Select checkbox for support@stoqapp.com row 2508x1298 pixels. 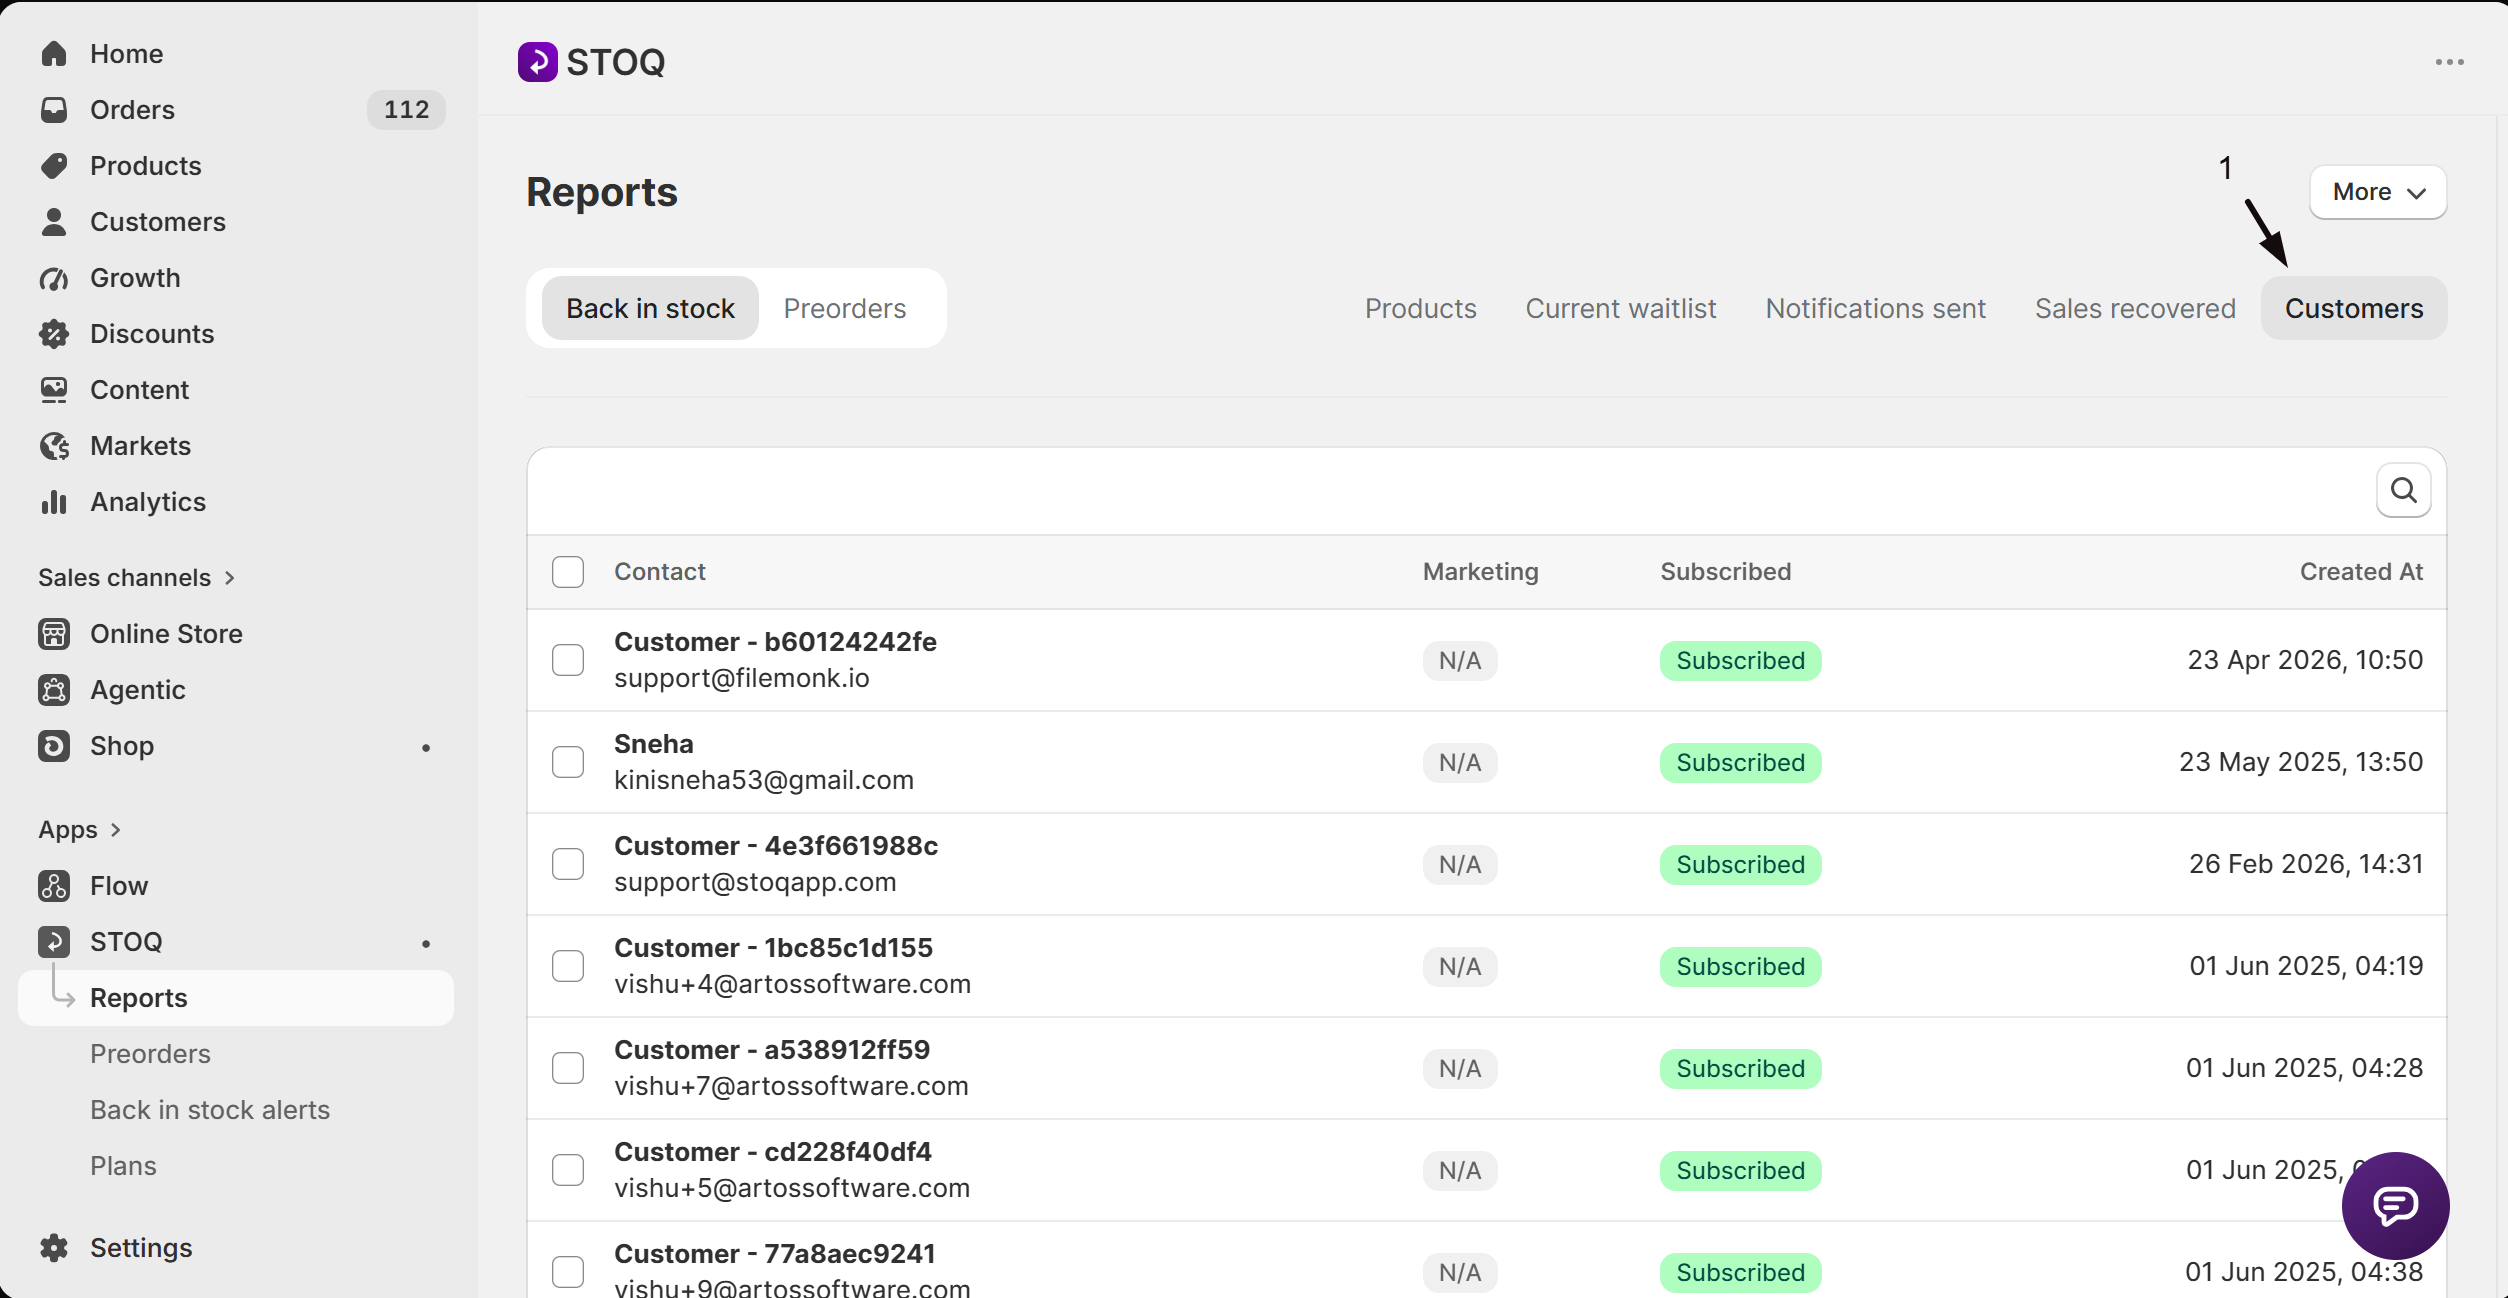tap(568, 863)
